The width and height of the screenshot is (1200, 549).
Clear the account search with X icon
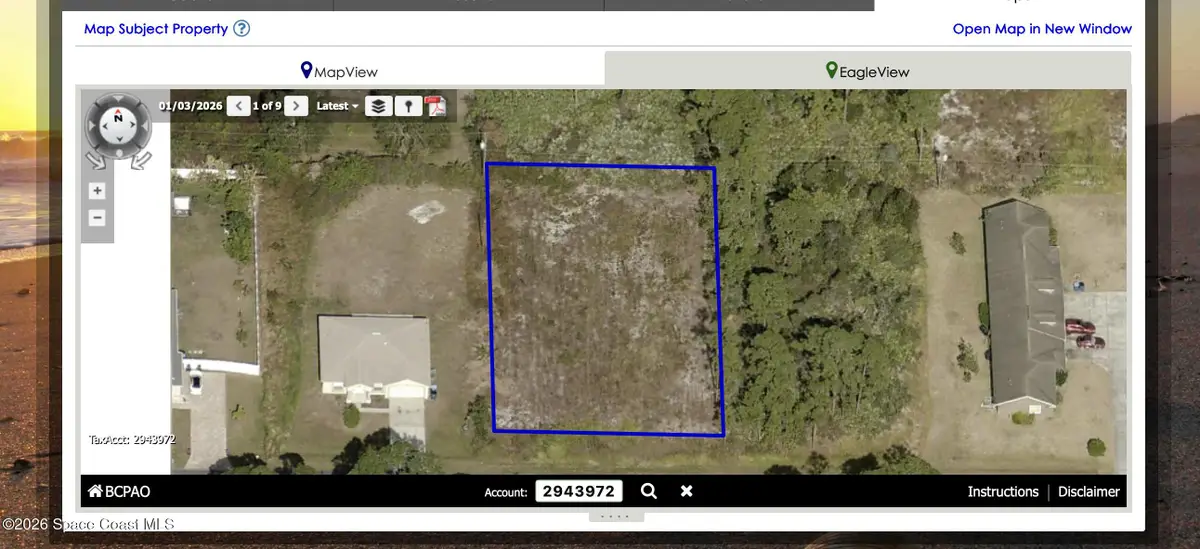(x=686, y=491)
